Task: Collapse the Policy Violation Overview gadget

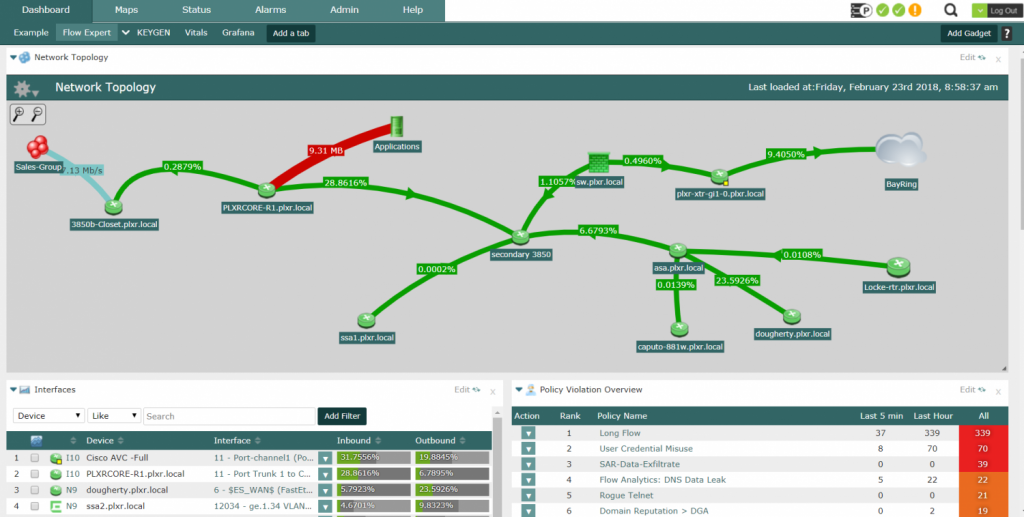Action: pyautogui.click(x=519, y=390)
